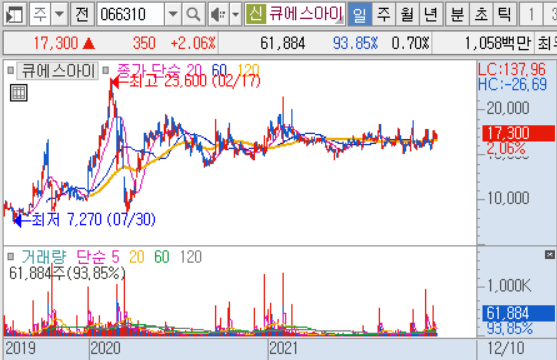
Task: Click the 10,000 price axis label
Action: coord(508,198)
